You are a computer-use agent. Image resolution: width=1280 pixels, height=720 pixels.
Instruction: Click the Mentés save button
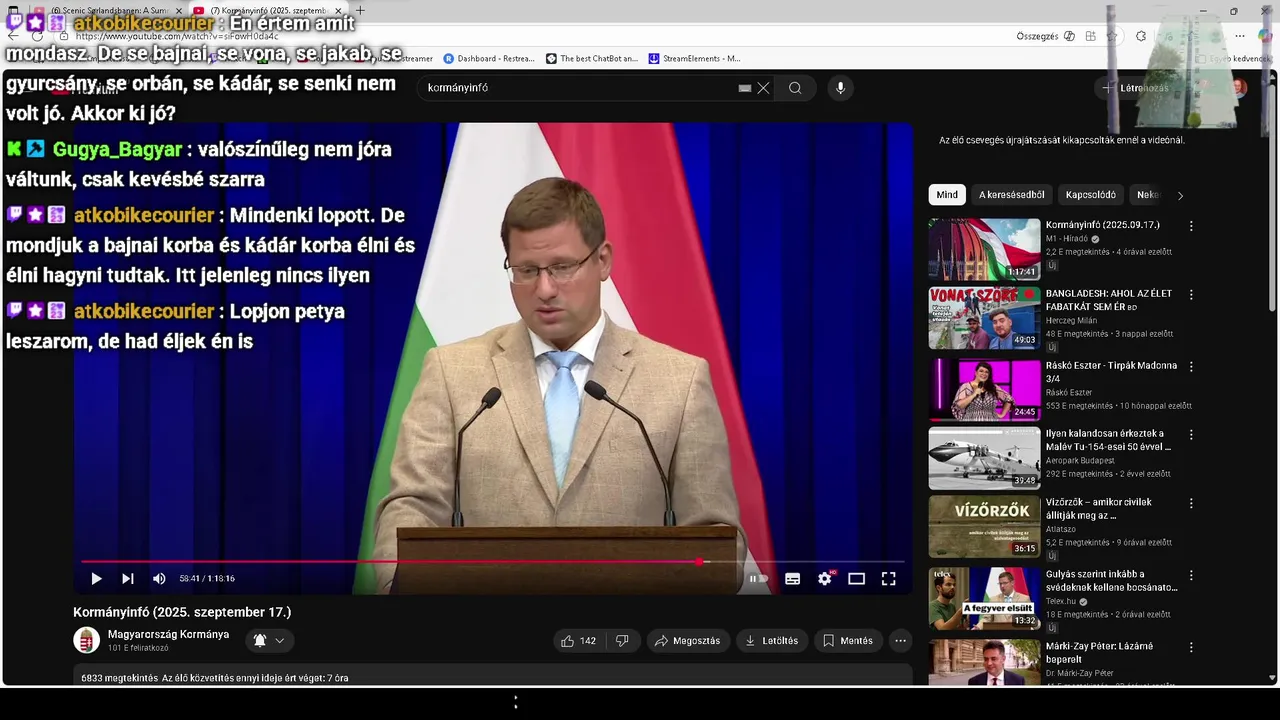pyautogui.click(x=848, y=641)
